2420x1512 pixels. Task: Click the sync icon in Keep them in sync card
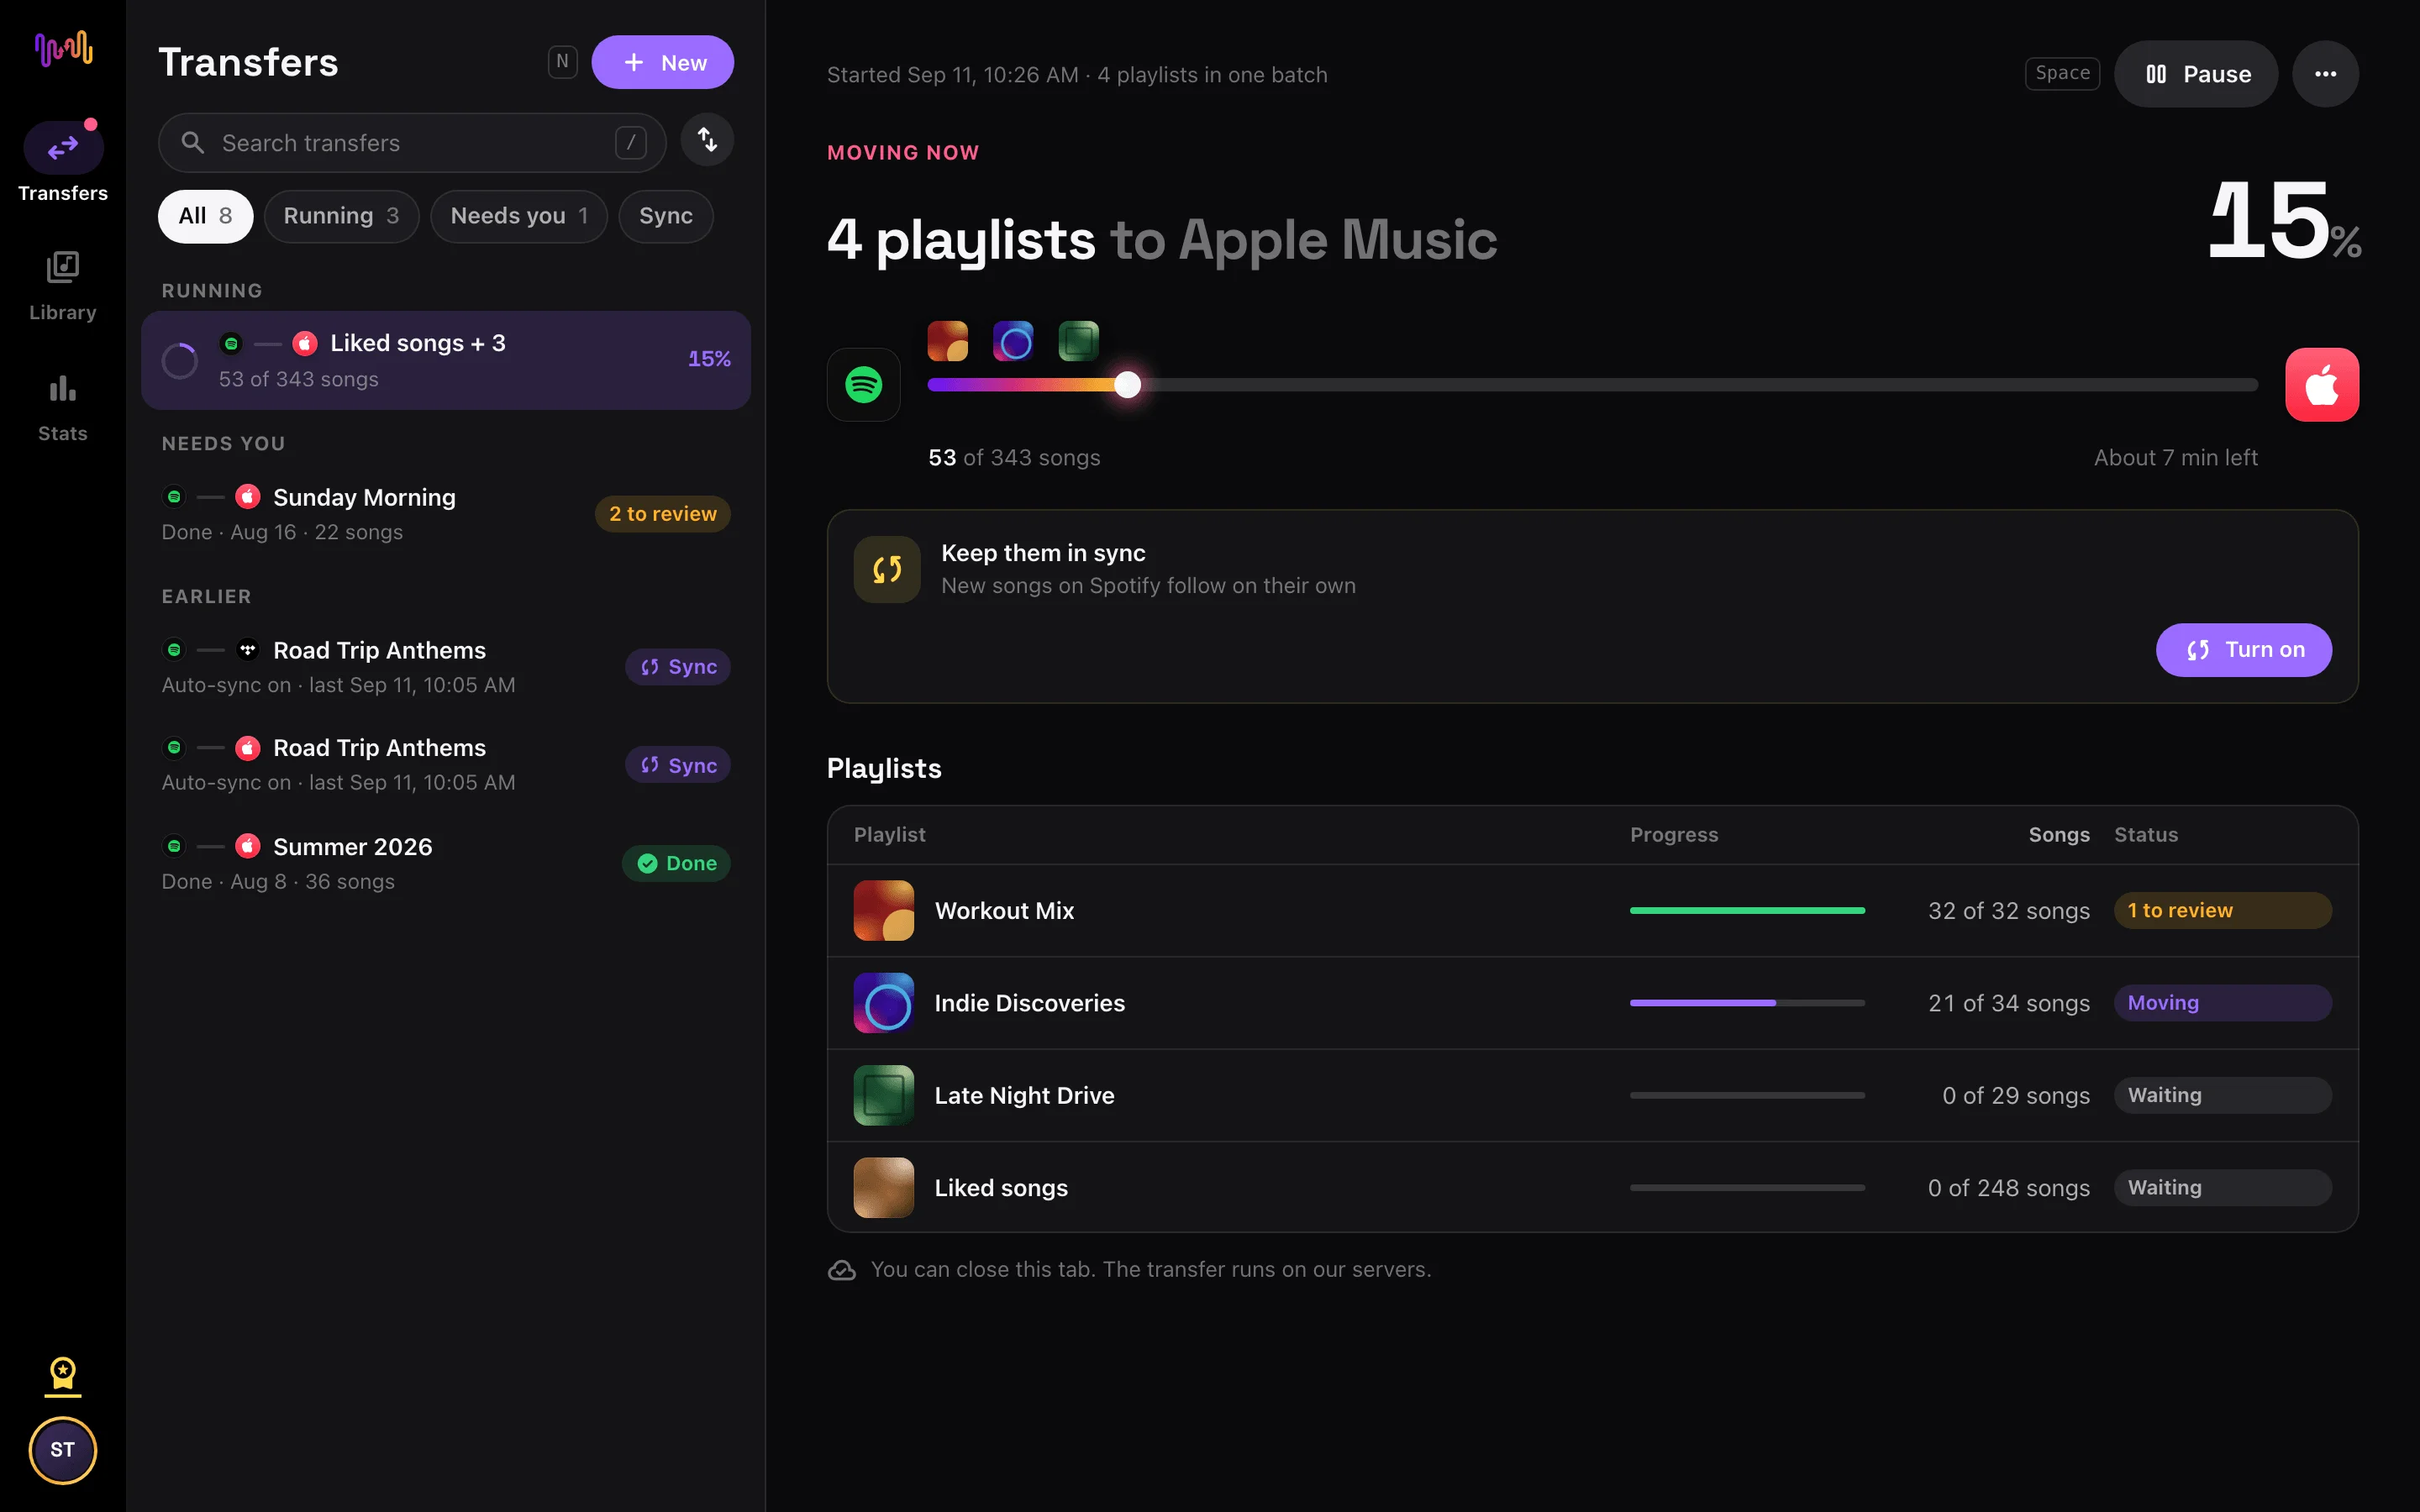coord(887,570)
